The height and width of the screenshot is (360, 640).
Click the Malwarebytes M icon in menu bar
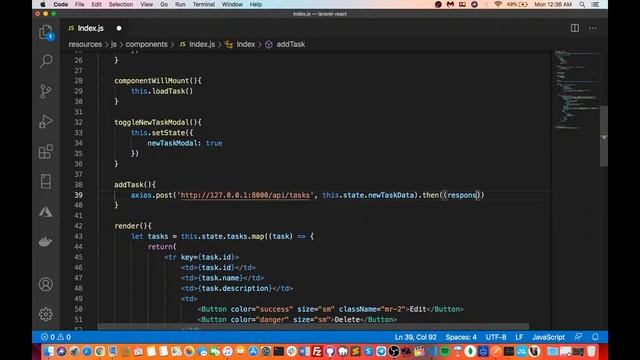click(450, 4)
